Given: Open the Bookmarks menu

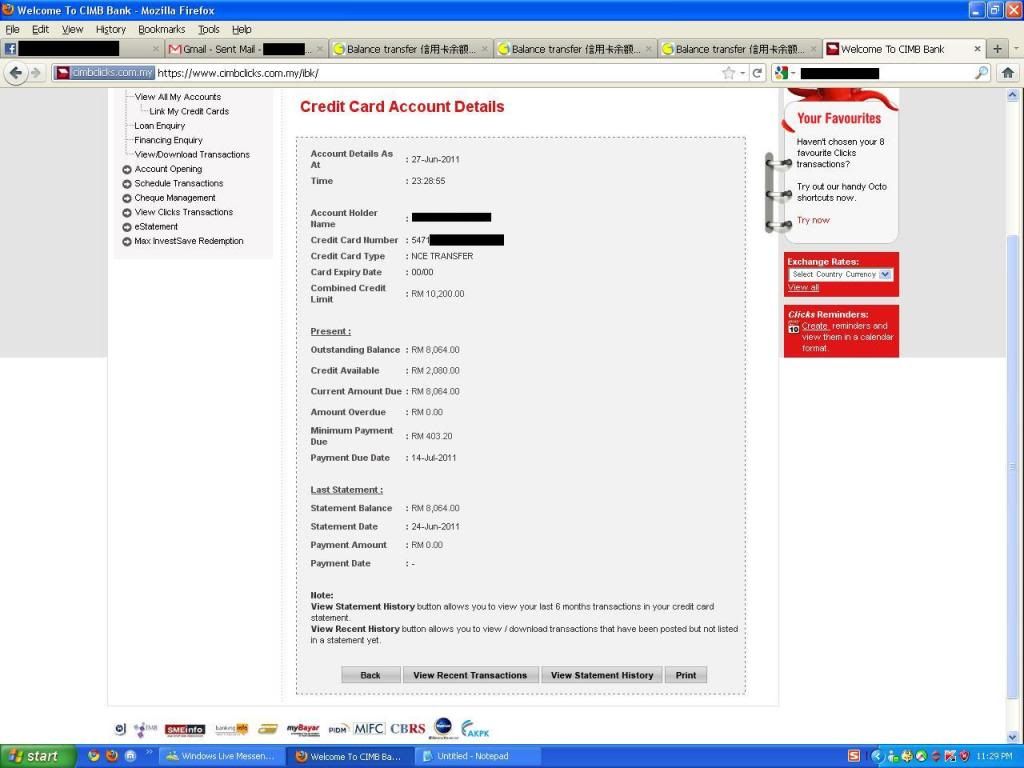Looking at the screenshot, I should point(161,30).
